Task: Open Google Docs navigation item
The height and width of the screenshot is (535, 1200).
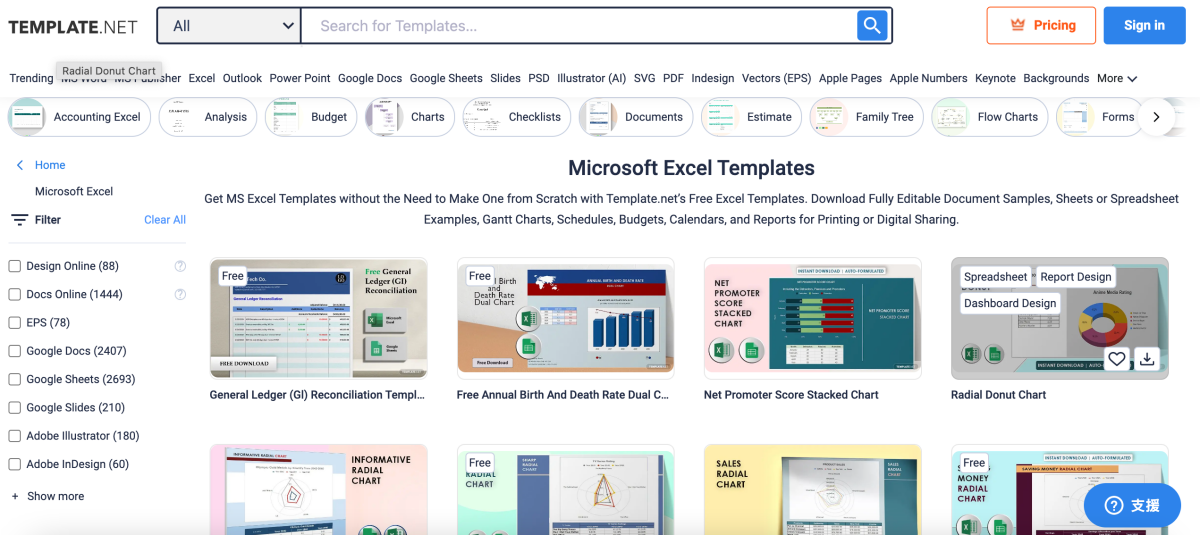Action: coord(370,78)
